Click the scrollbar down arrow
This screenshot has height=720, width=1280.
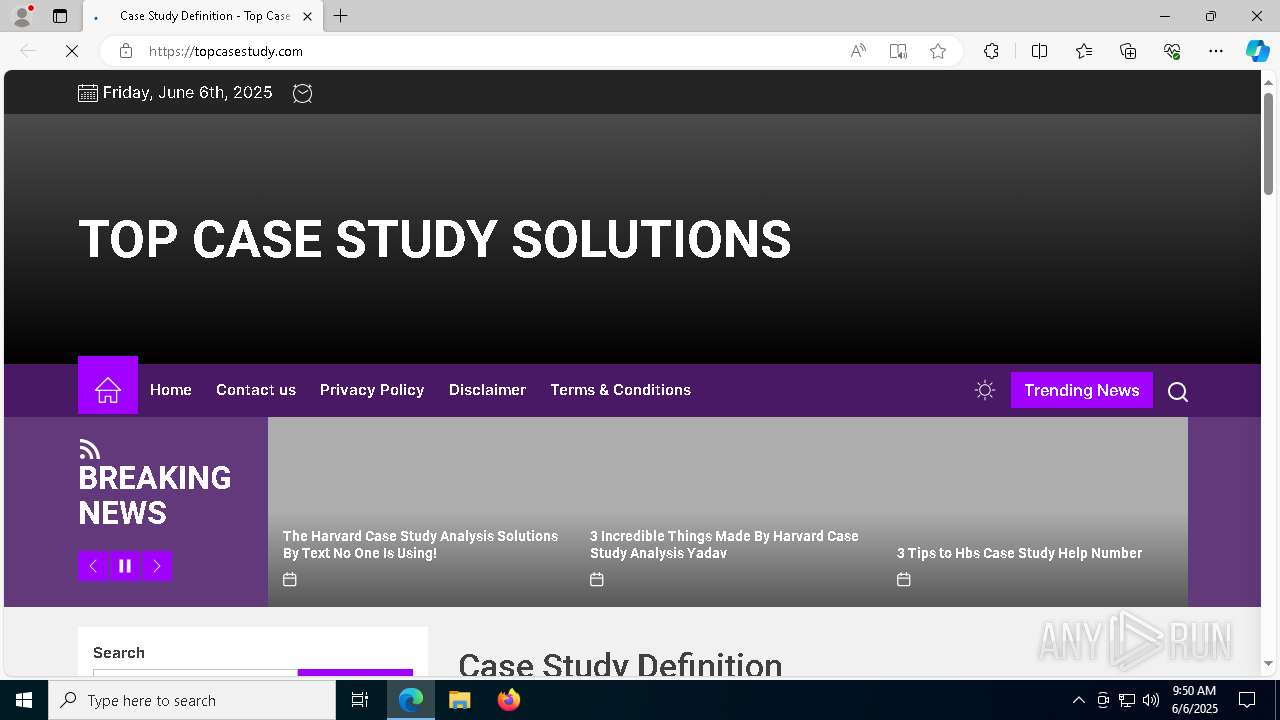click(x=1268, y=663)
